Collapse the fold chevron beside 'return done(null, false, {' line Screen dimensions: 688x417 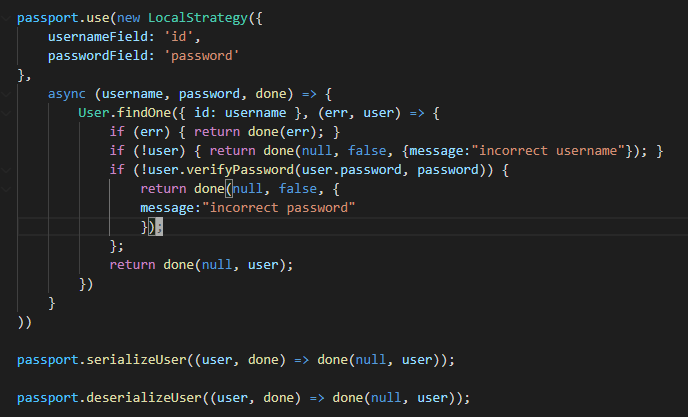click(x=6, y=189)
